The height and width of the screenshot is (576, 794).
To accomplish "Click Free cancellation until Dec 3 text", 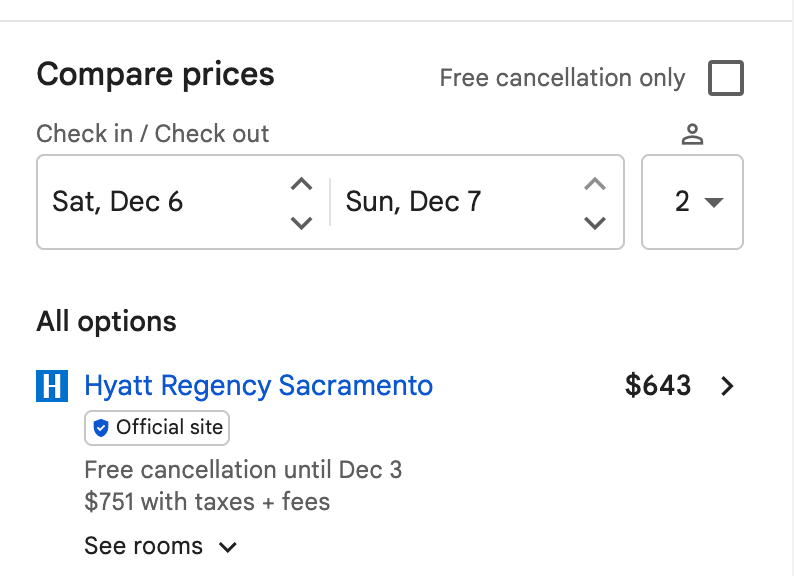I will 243,470.
